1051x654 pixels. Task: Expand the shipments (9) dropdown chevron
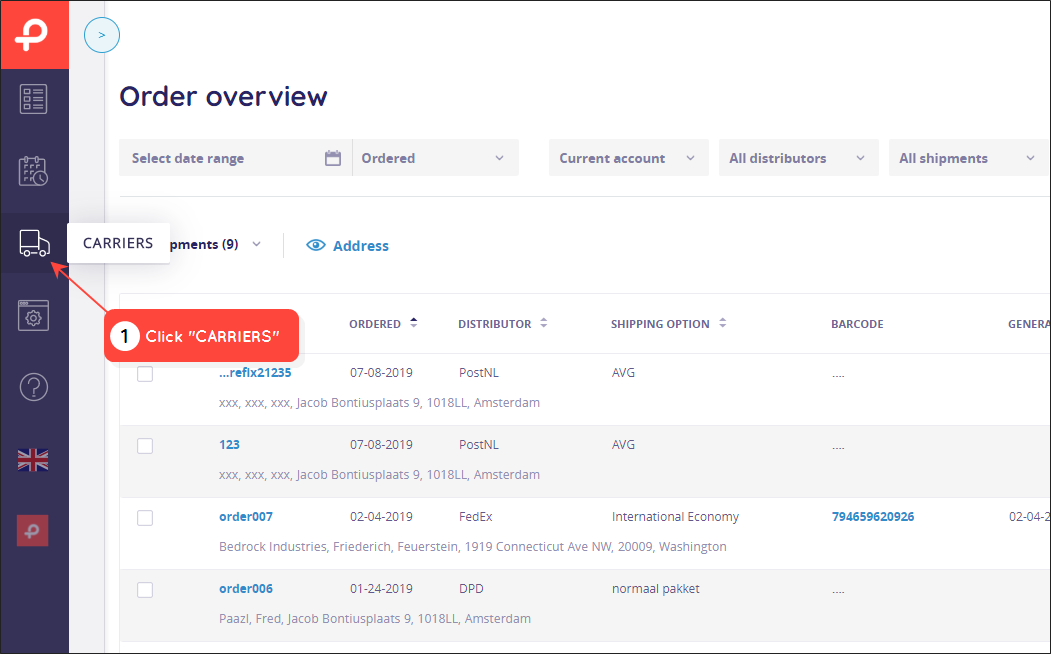[256, 244]
